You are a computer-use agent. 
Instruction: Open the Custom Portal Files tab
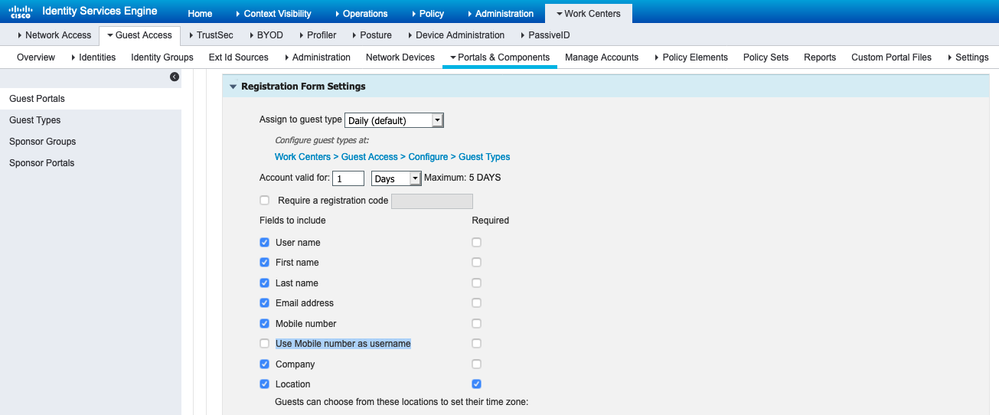click(x=891, y=57)
